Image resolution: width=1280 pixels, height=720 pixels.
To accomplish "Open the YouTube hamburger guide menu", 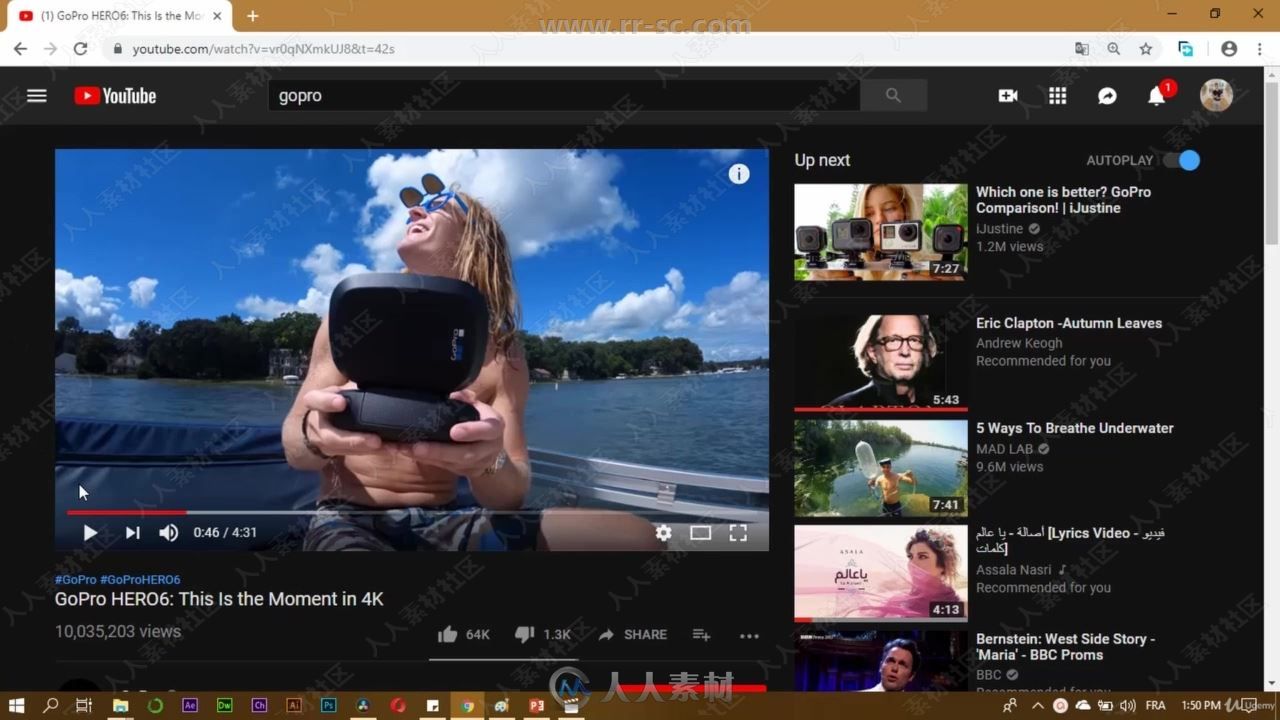I will 37,96.
